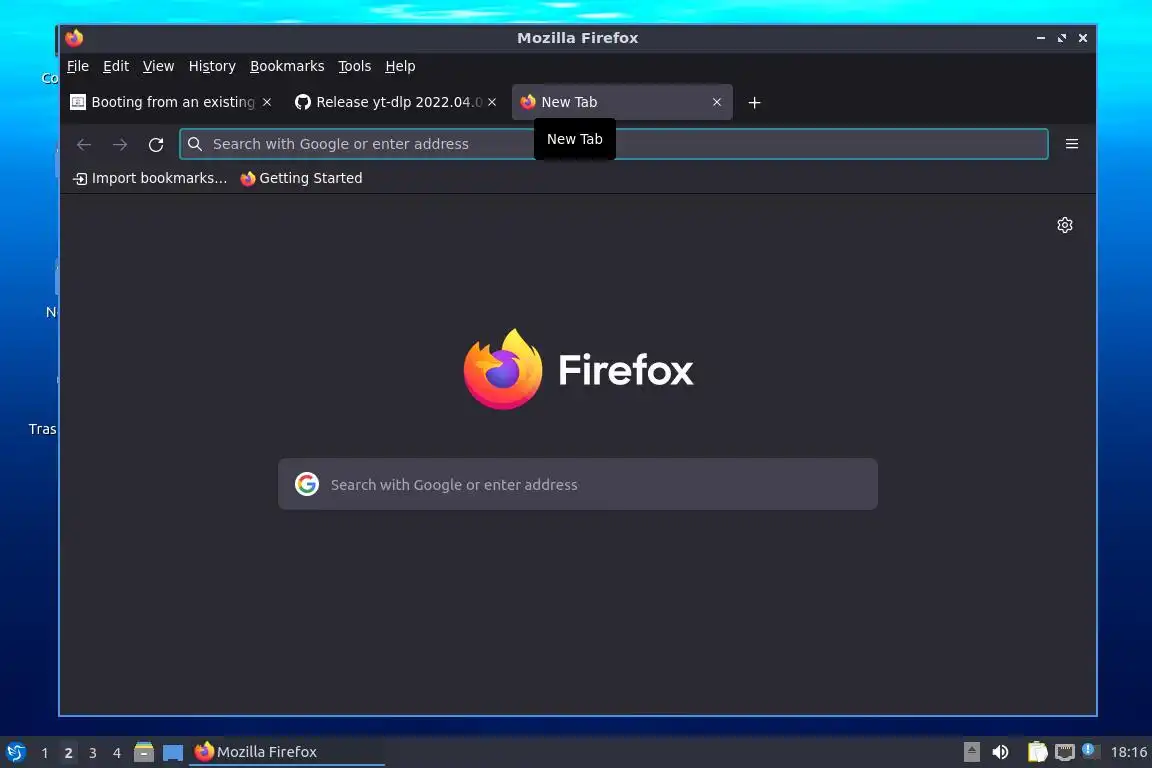Close the Booting from an existing tab

[267, 102]
